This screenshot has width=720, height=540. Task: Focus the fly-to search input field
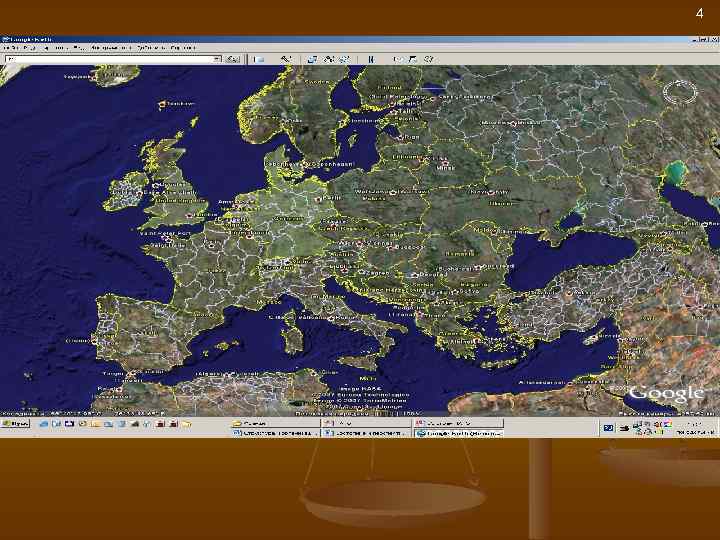coord(109,59)
